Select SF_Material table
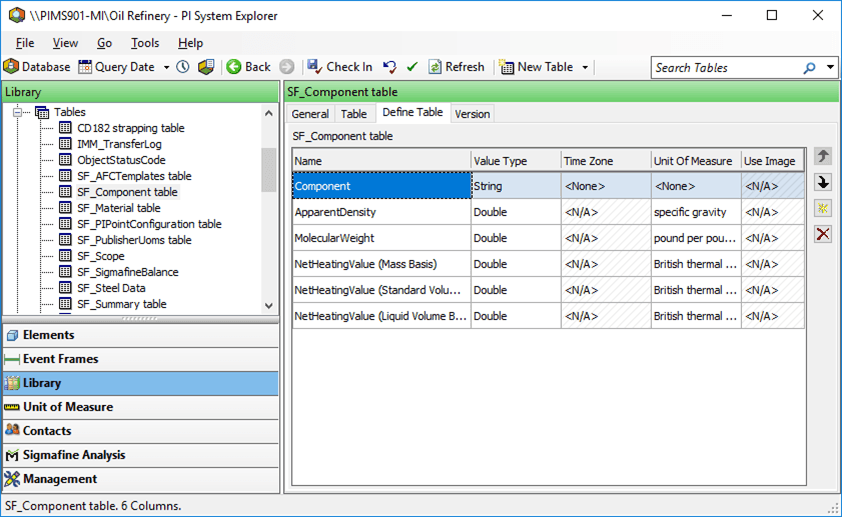Screen dimensions: 842x517 [119, 208]
